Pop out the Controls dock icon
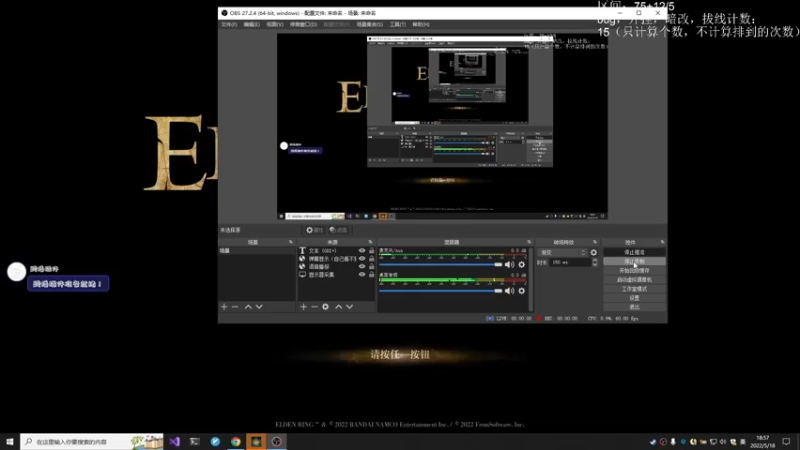 pos(662,242)
